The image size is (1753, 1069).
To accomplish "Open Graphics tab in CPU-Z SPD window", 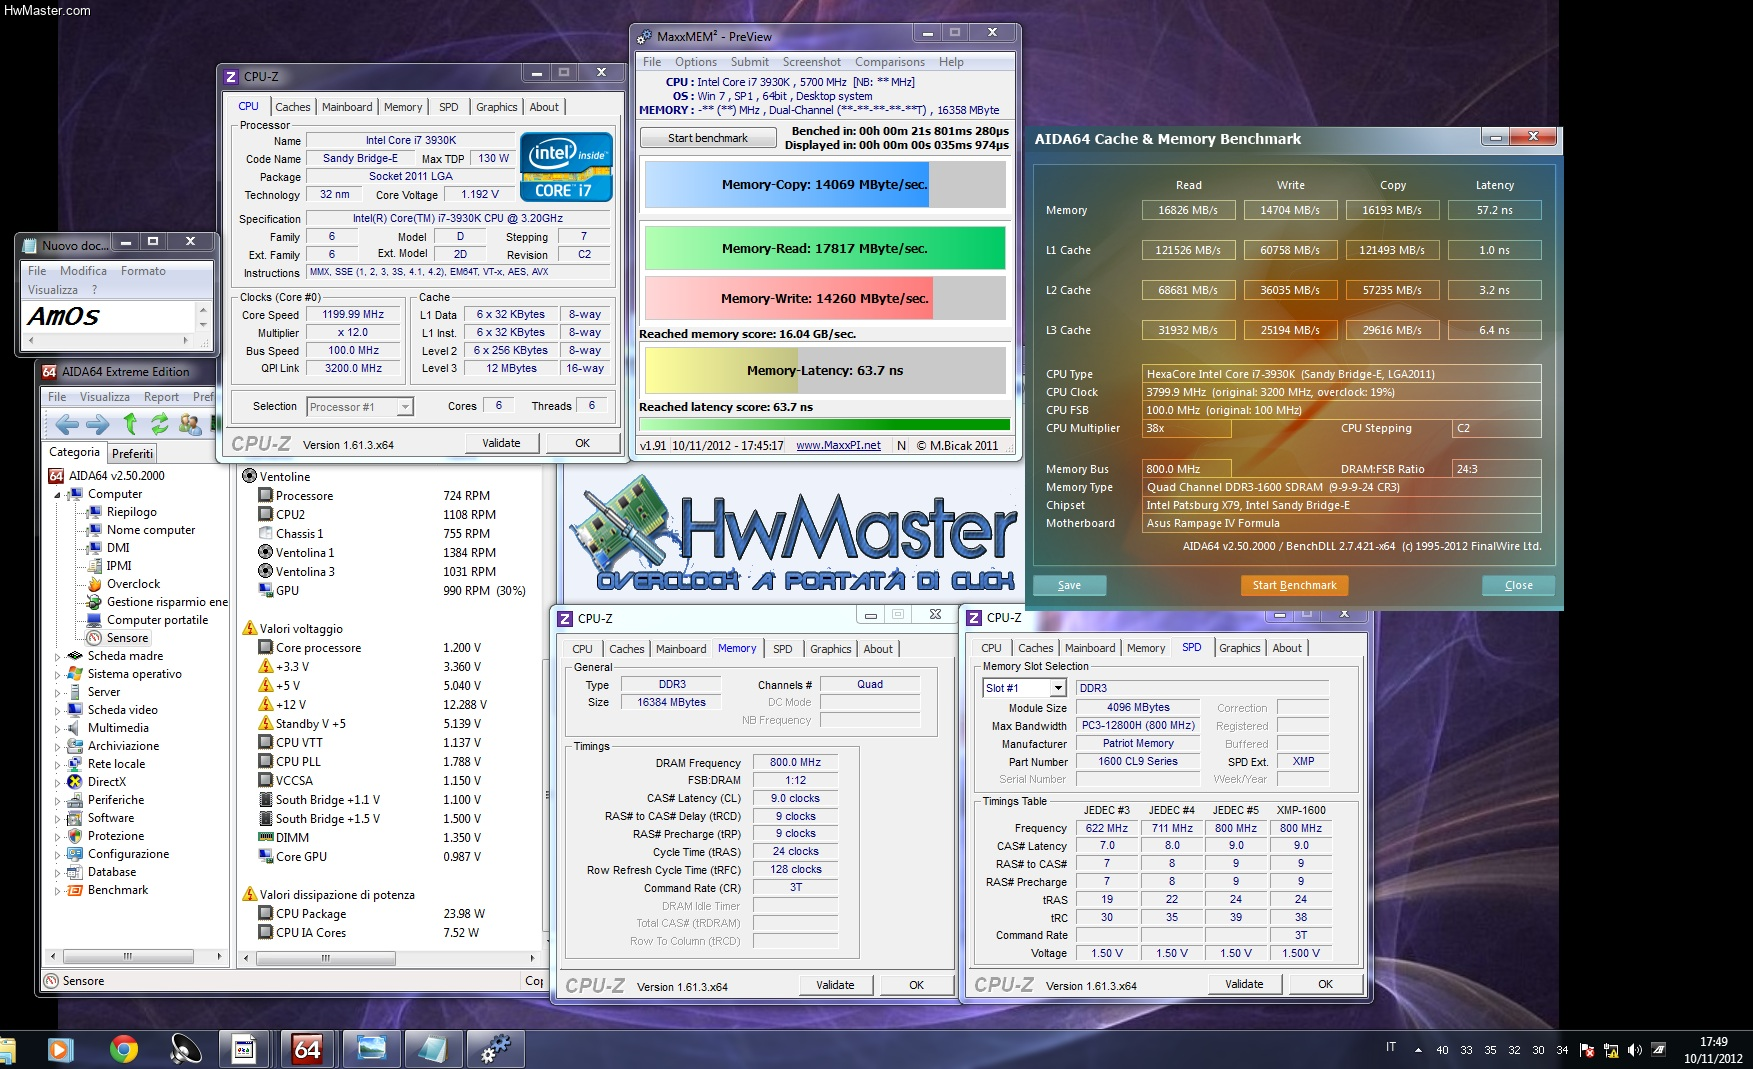I will coord(1239,648).
